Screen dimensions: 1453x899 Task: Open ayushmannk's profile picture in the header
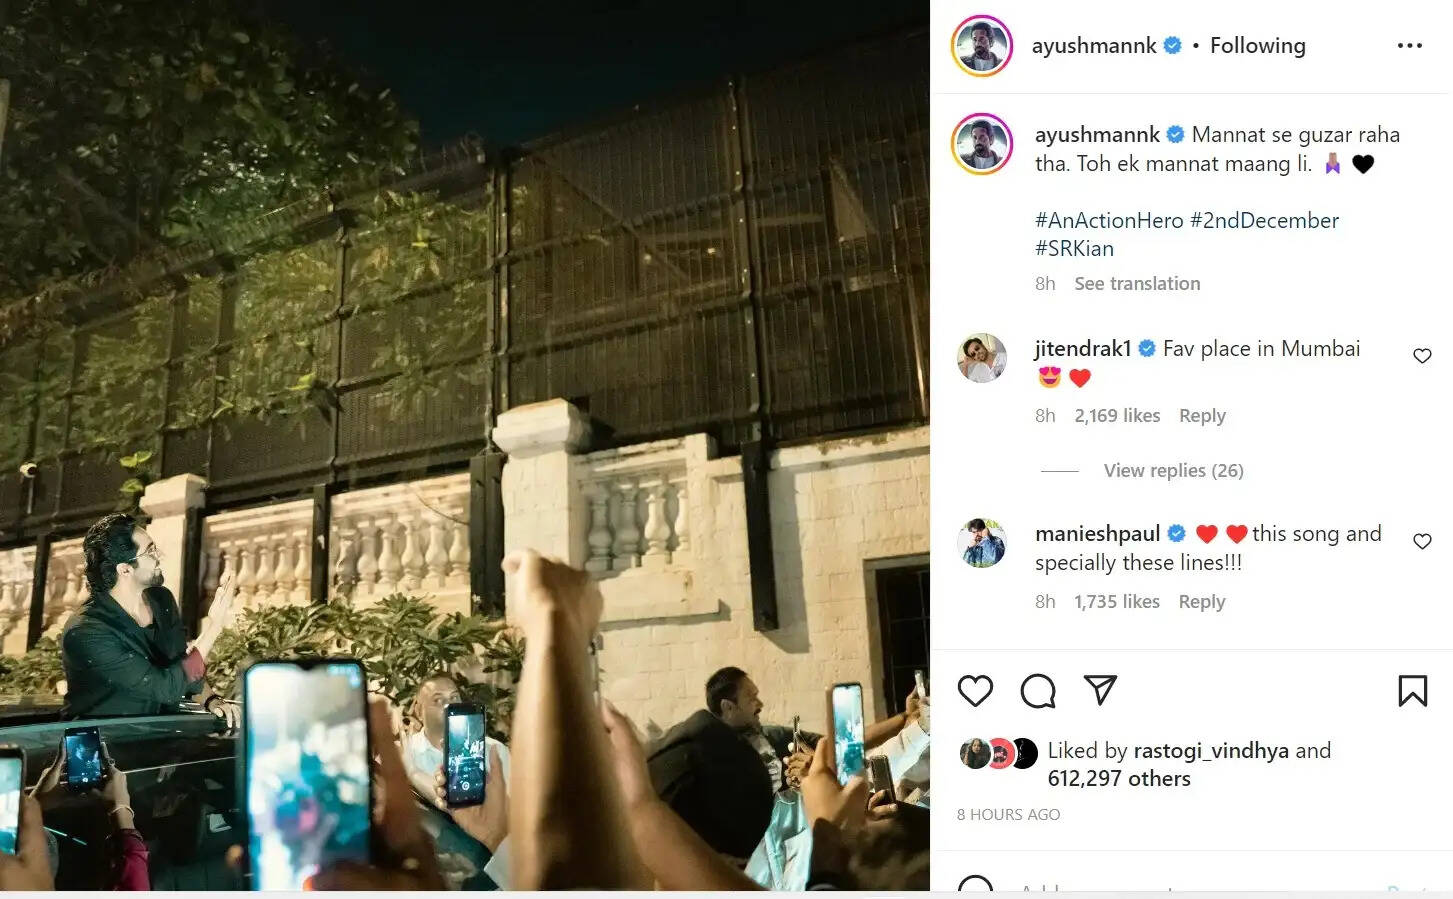[982, 46]
